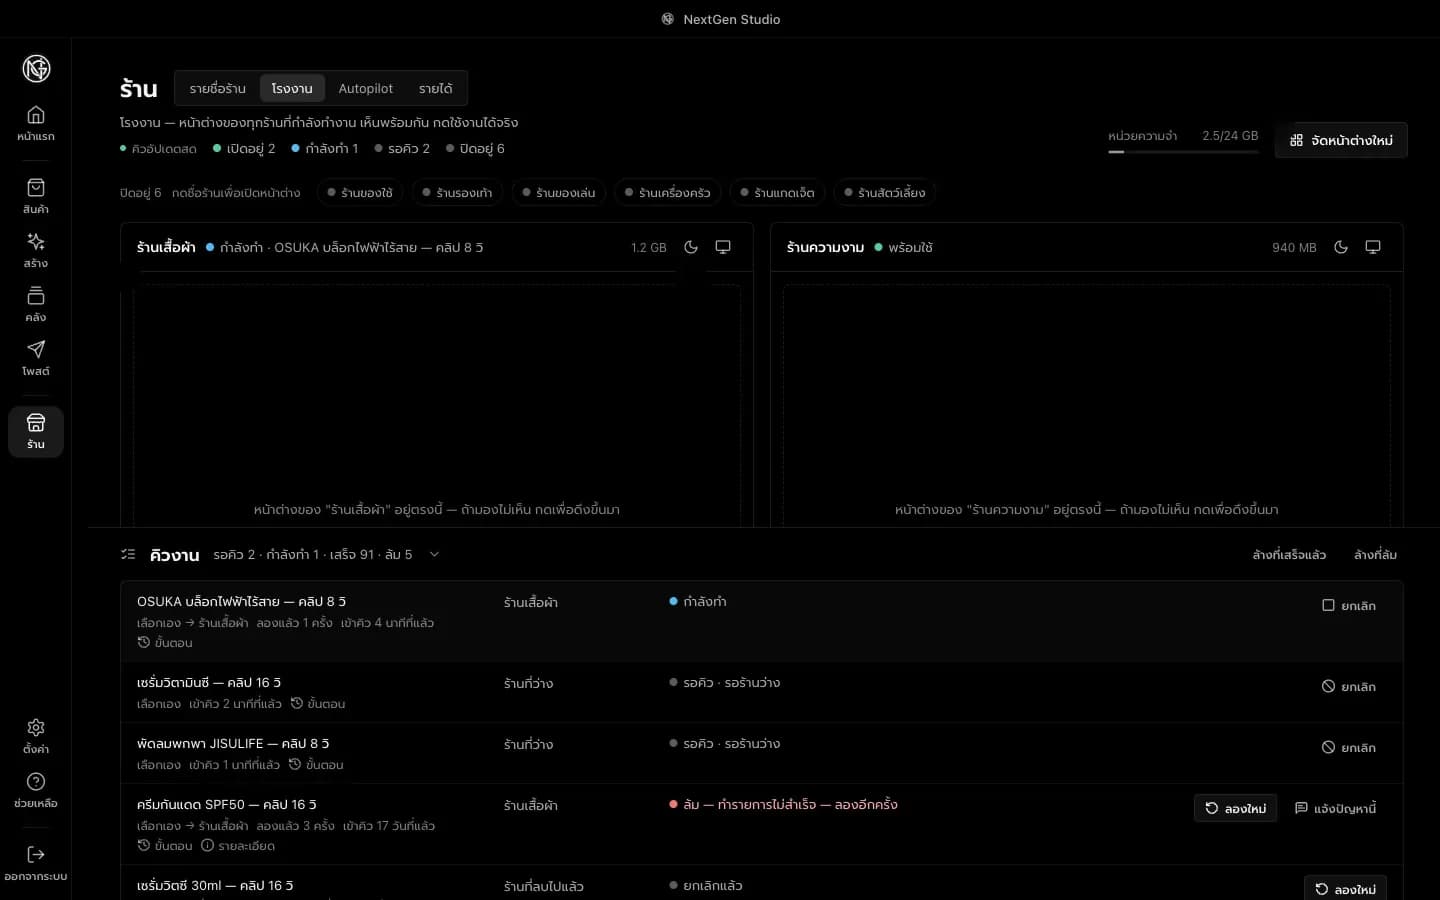Cancel the queued เซรั่มวิตามินซี job
Screen dimensions: 1440x900
point(1349,686)
